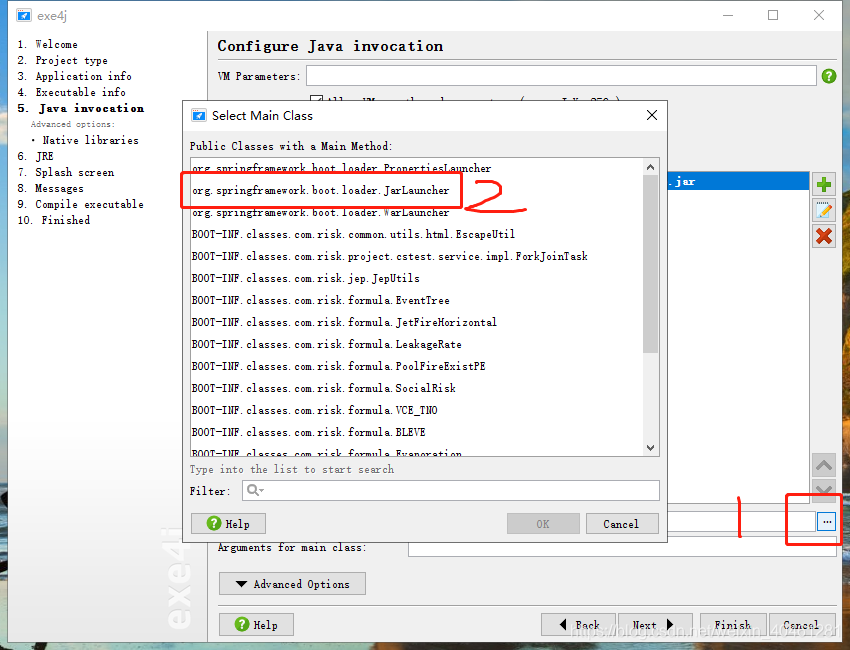Open the Splash screen wizard step
This screenshot has height=650, width=850.
tap(74, 172)
